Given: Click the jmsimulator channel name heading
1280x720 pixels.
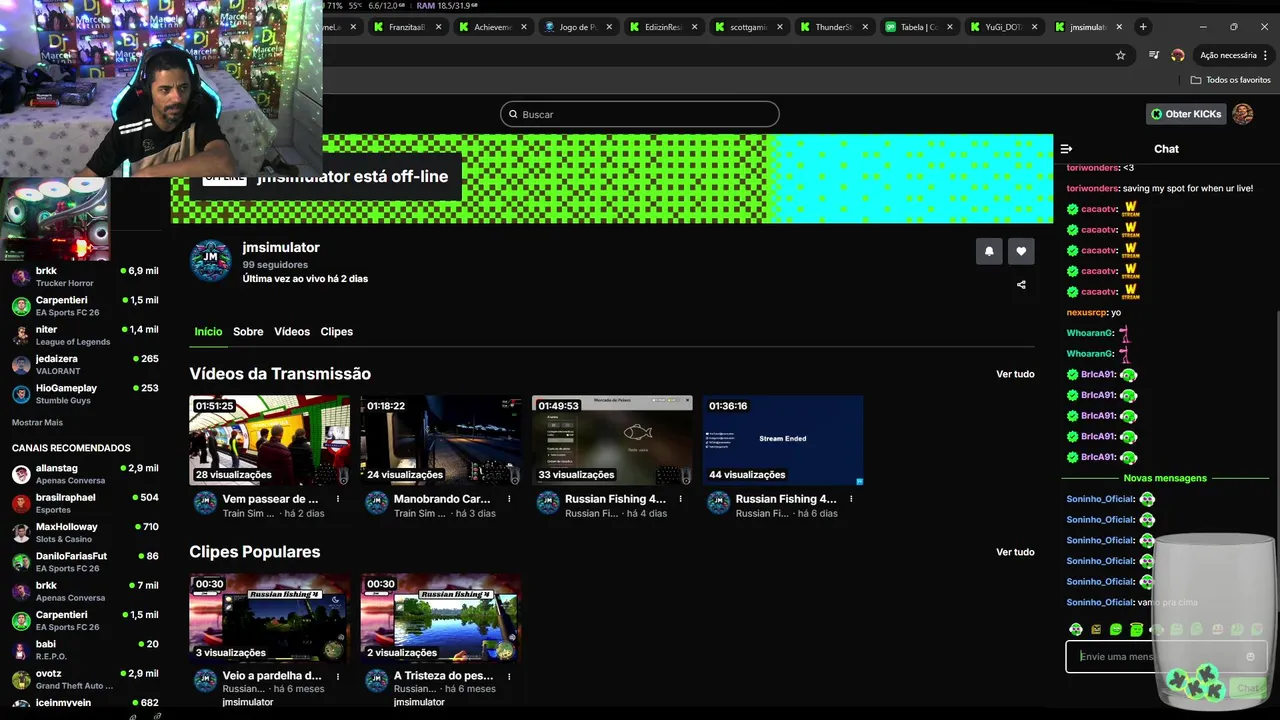Looking at the screenshot, I should click(281, 247).
